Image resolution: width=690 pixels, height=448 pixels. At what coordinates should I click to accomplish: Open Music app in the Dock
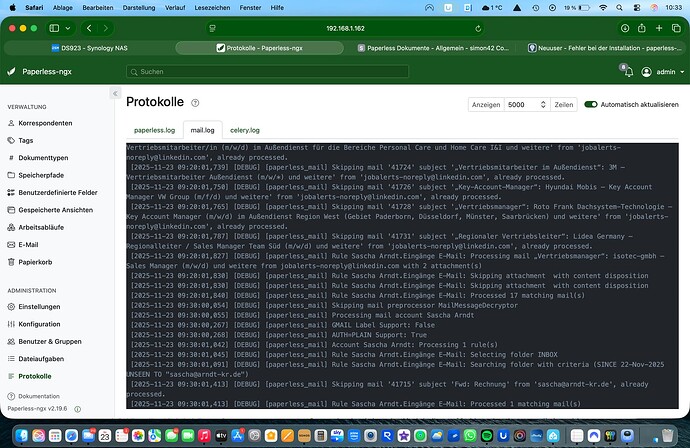coord(204,436)
